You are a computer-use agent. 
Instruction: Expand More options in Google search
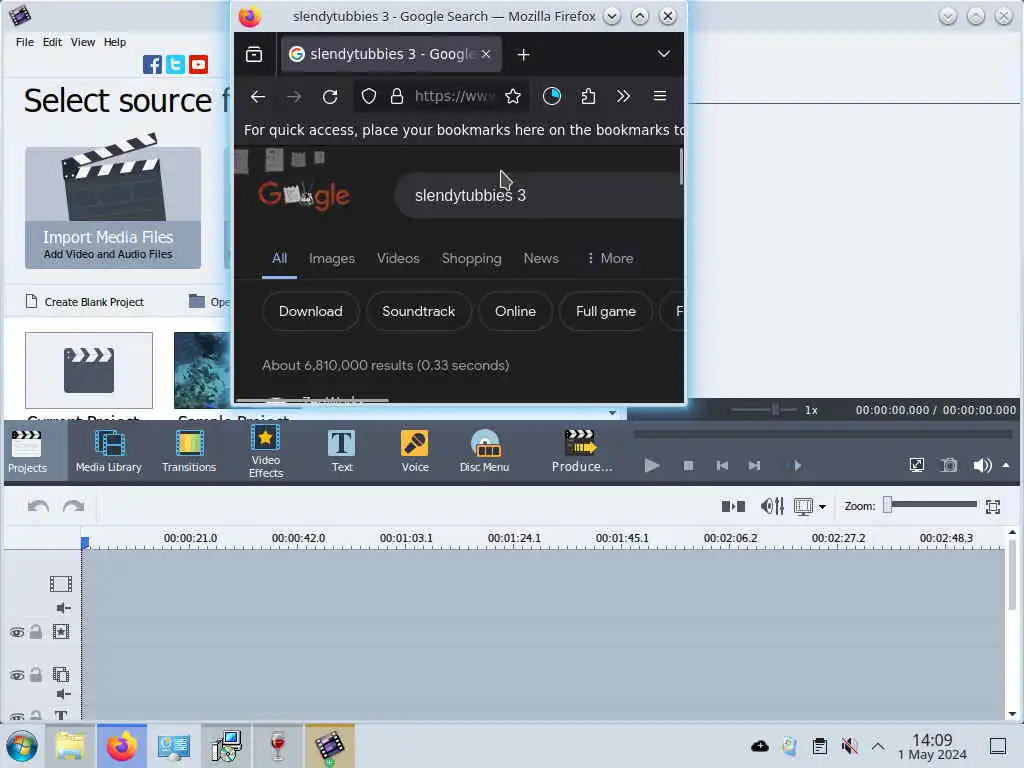tap(610, 259)
